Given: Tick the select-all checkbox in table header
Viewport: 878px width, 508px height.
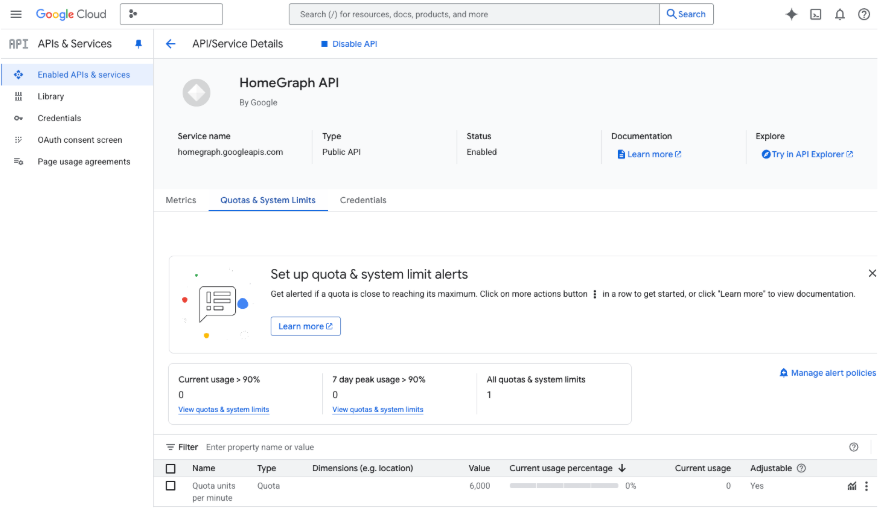Looking at the screenshot, I should [171, 468].
